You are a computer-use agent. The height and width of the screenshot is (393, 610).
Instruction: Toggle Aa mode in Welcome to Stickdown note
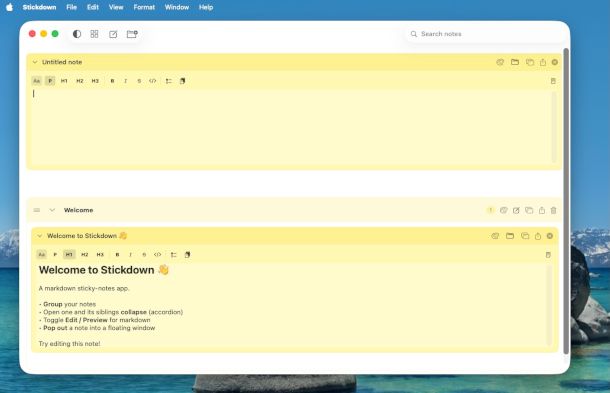coord(42,254)
